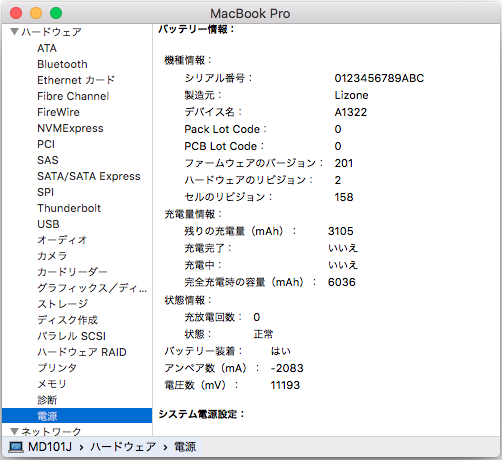
Task: Click 電源 in the bottom path bar
Action: pos(185,447)
